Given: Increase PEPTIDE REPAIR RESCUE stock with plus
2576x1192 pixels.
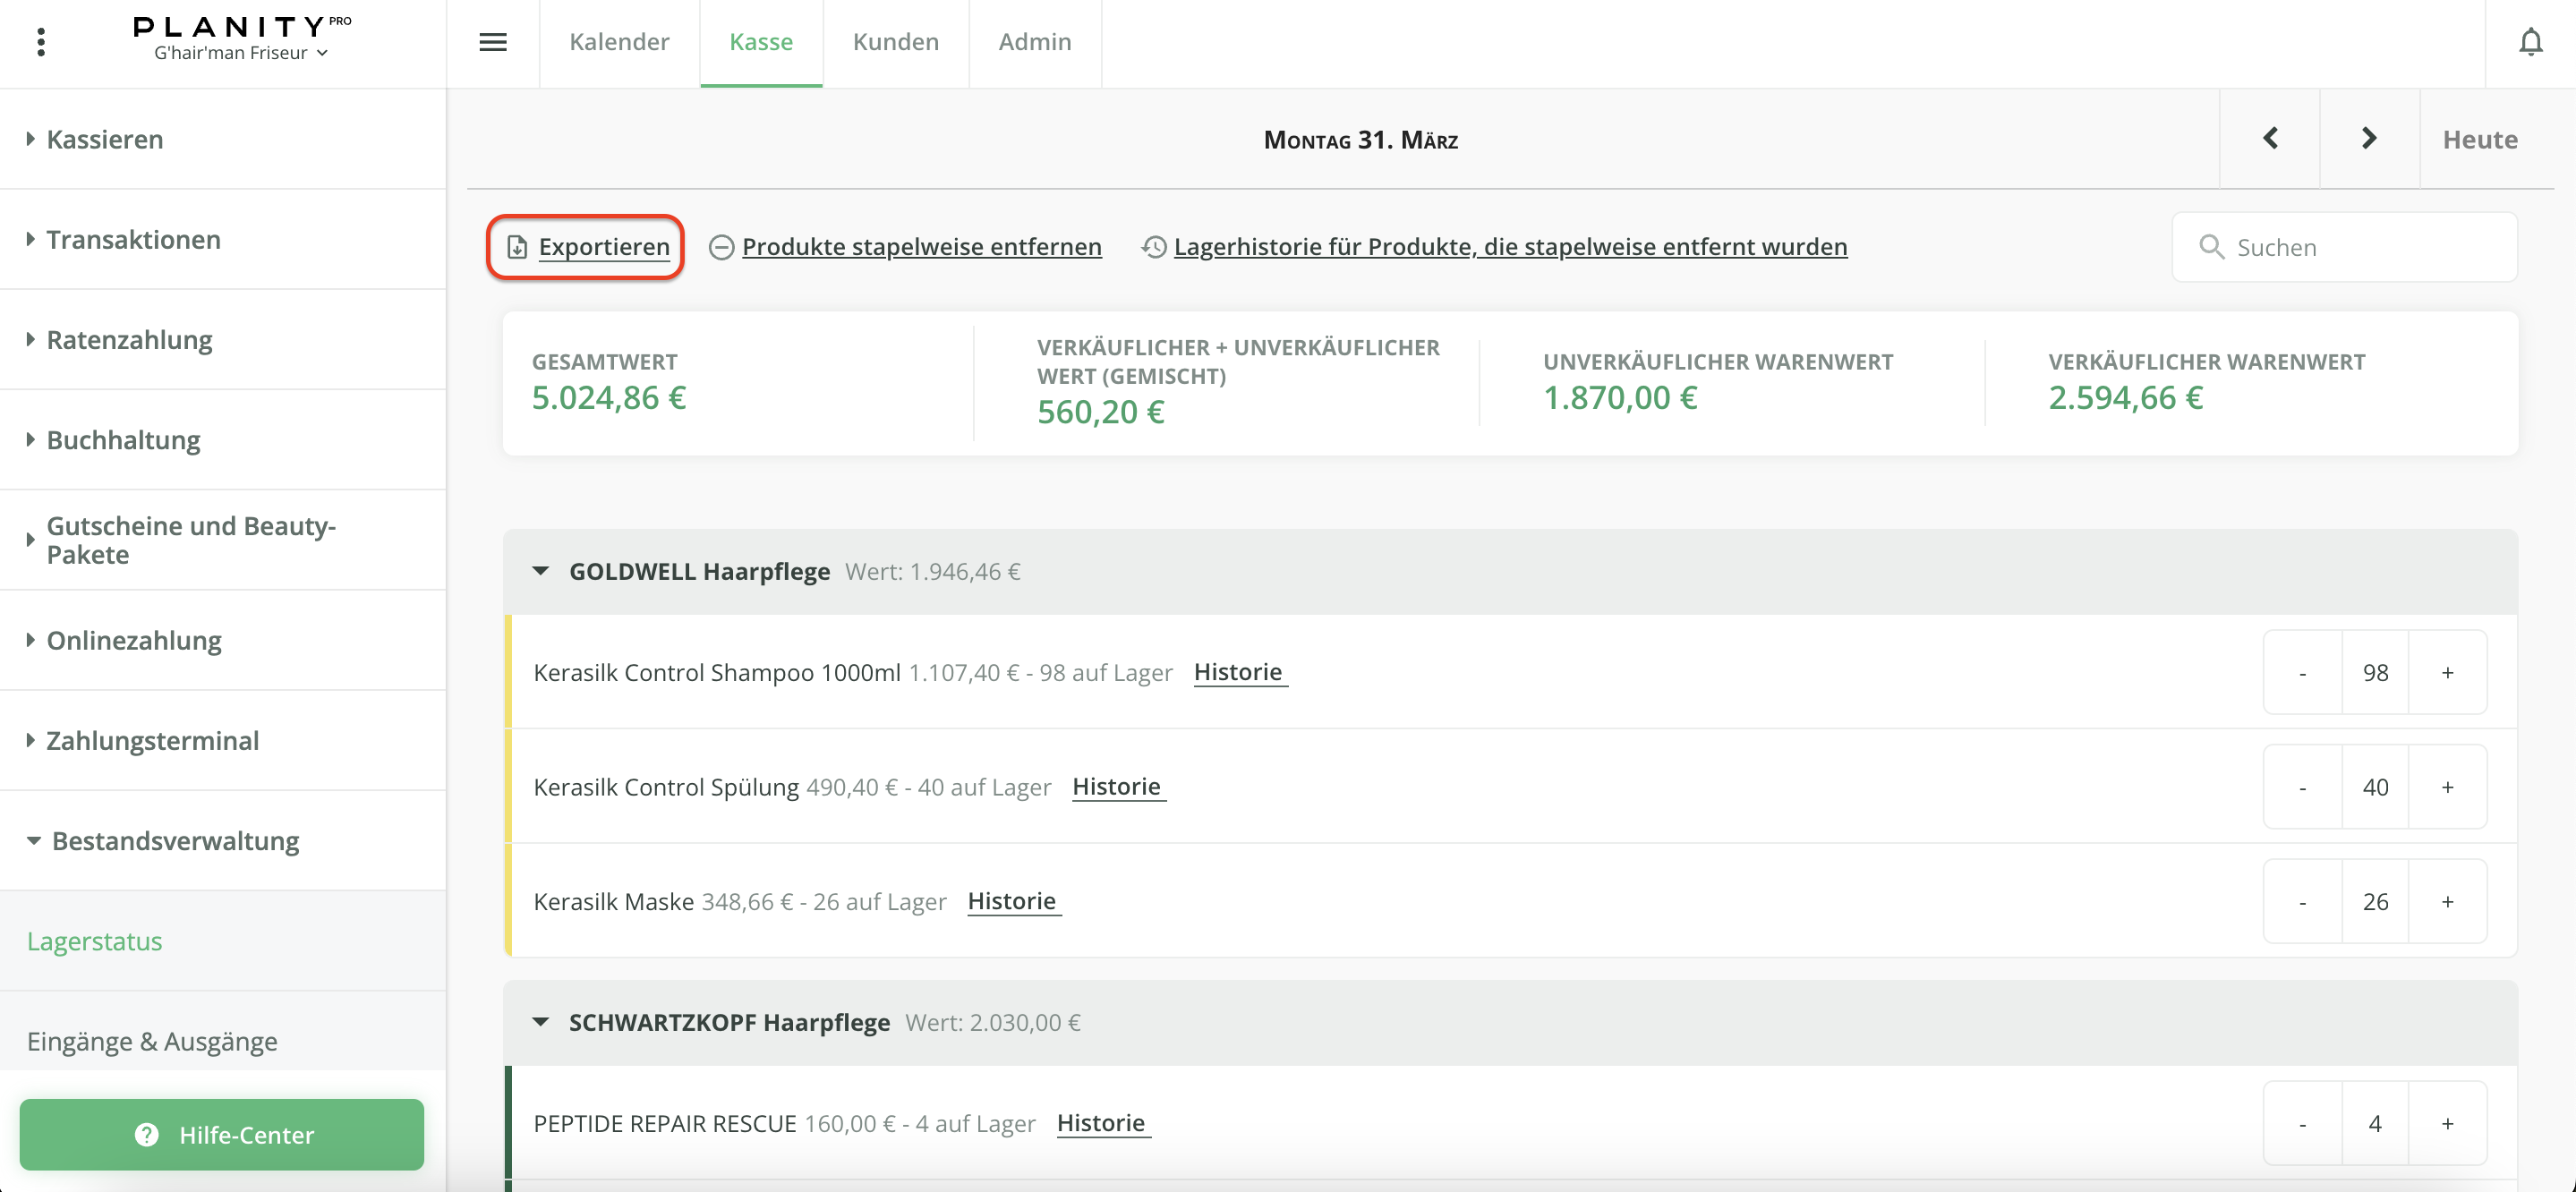Looking at the screenshot, I should point(2447,1124).
